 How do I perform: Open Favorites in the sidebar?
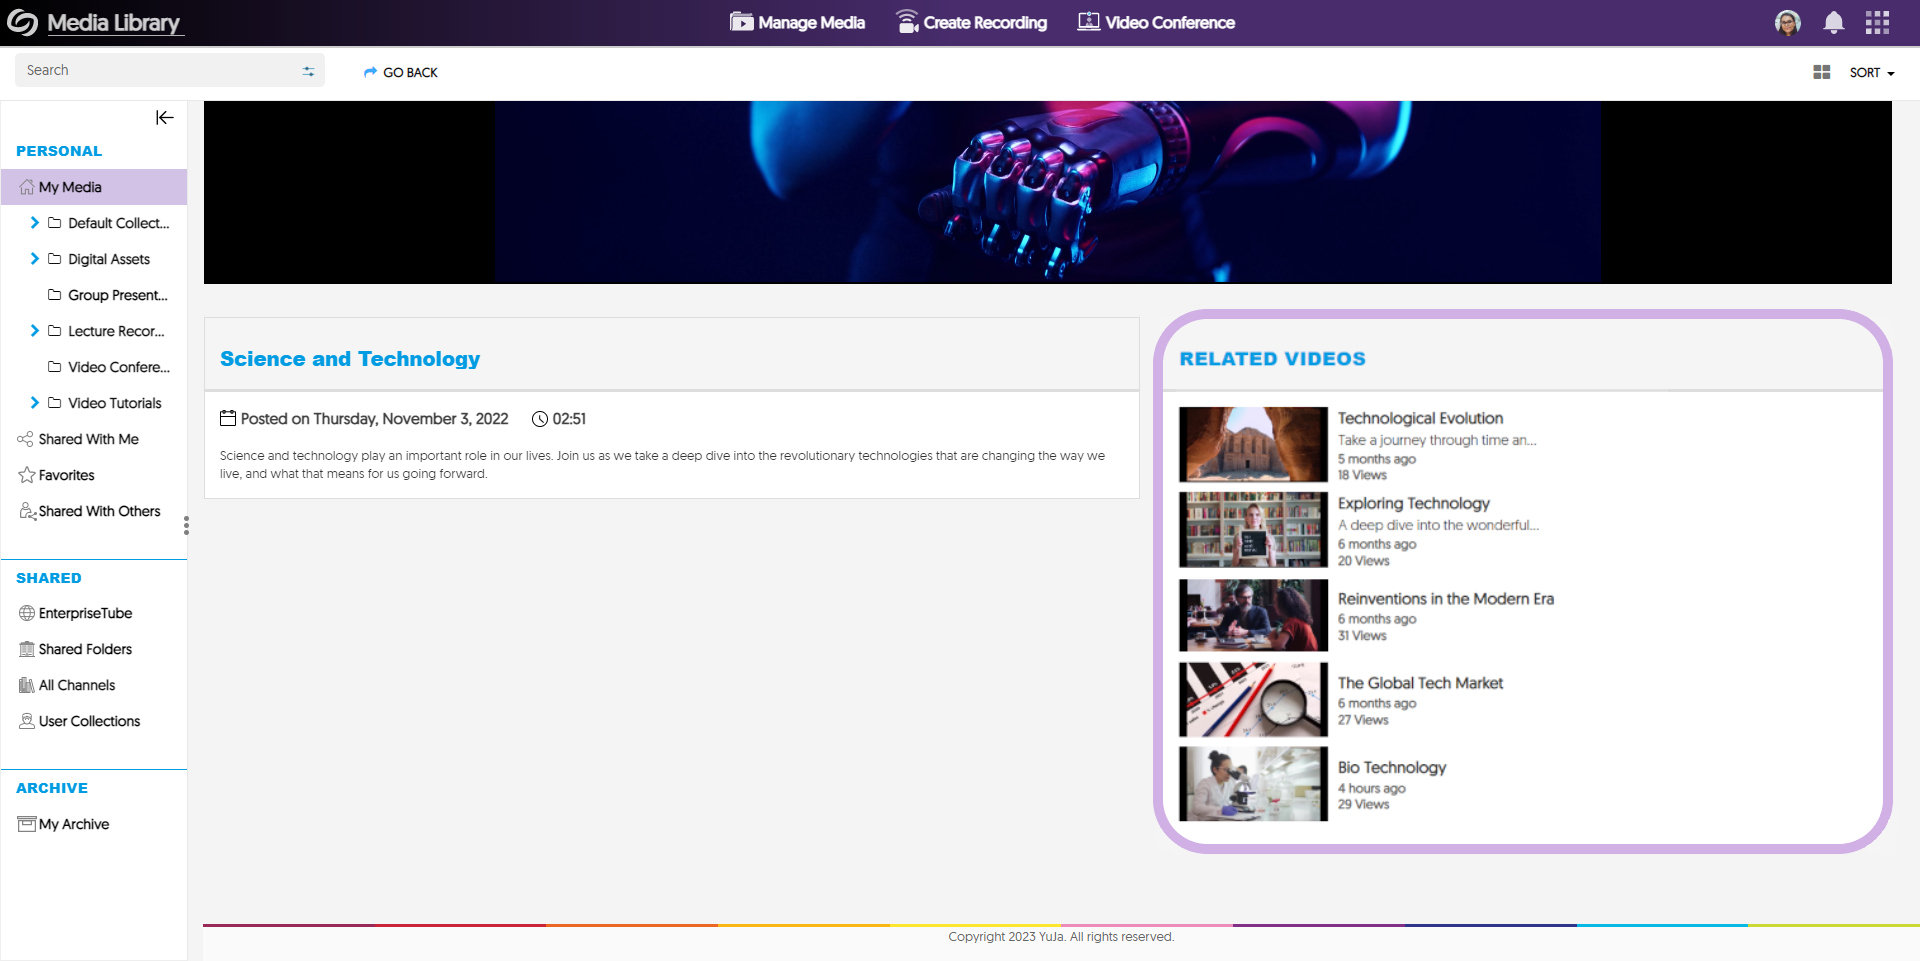point(66,475)
